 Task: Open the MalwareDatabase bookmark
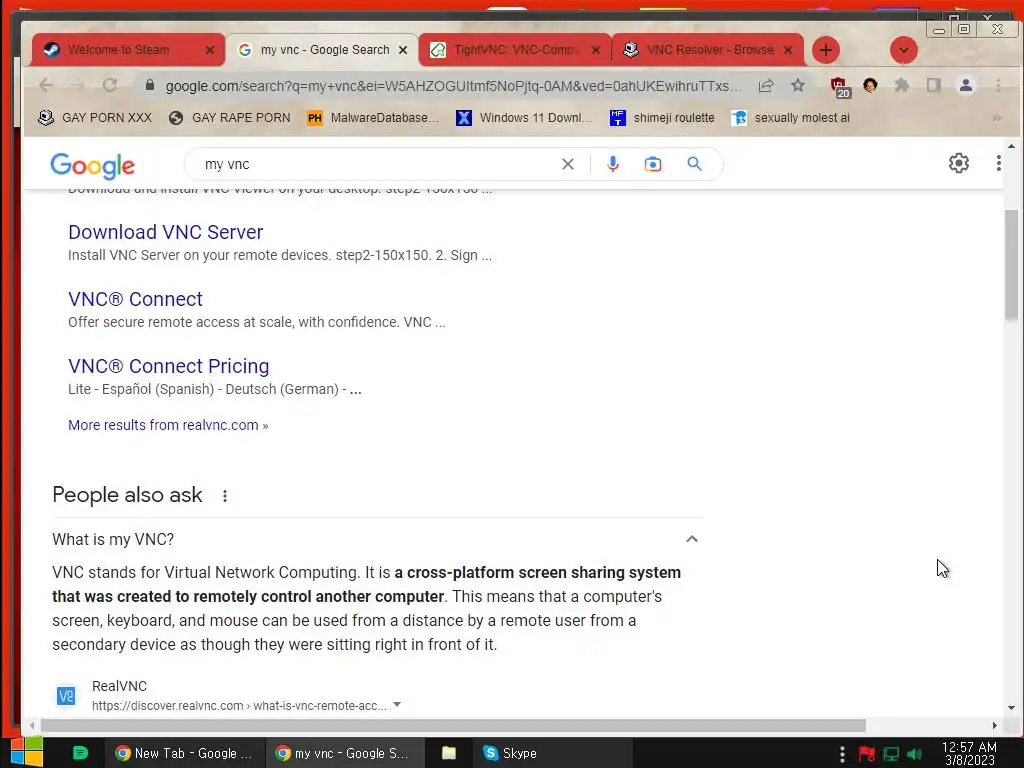[373, 118]
